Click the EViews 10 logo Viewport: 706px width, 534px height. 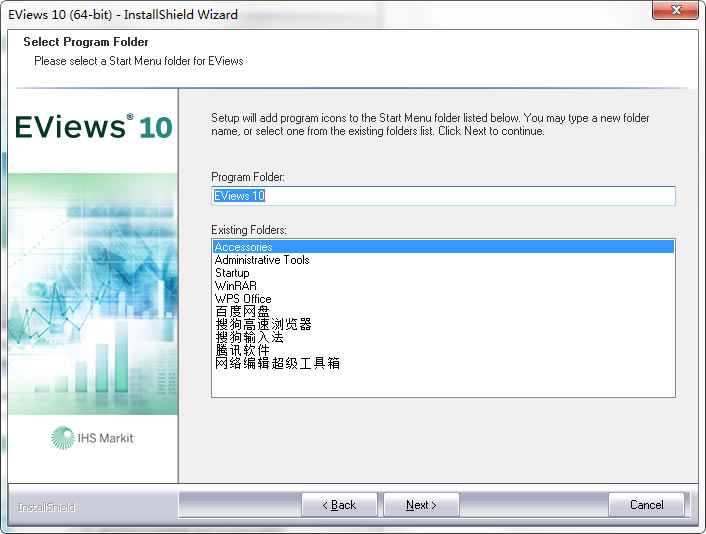(x=93, y=127)
